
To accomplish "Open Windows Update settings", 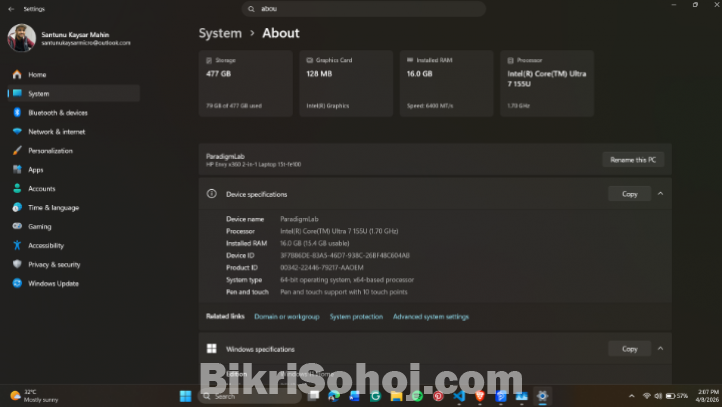I will (53, 283).
